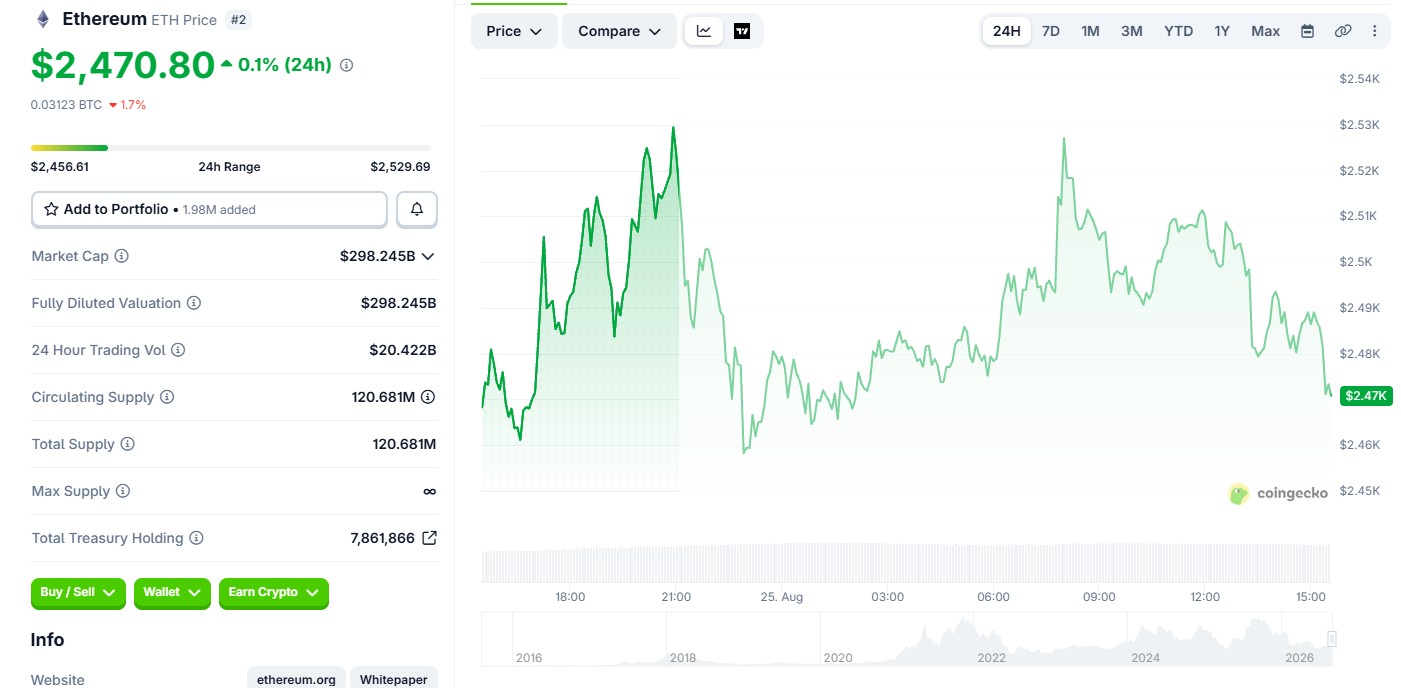Open the calendar date range icon
The image size is (1401, 688).
(1307, 31)
